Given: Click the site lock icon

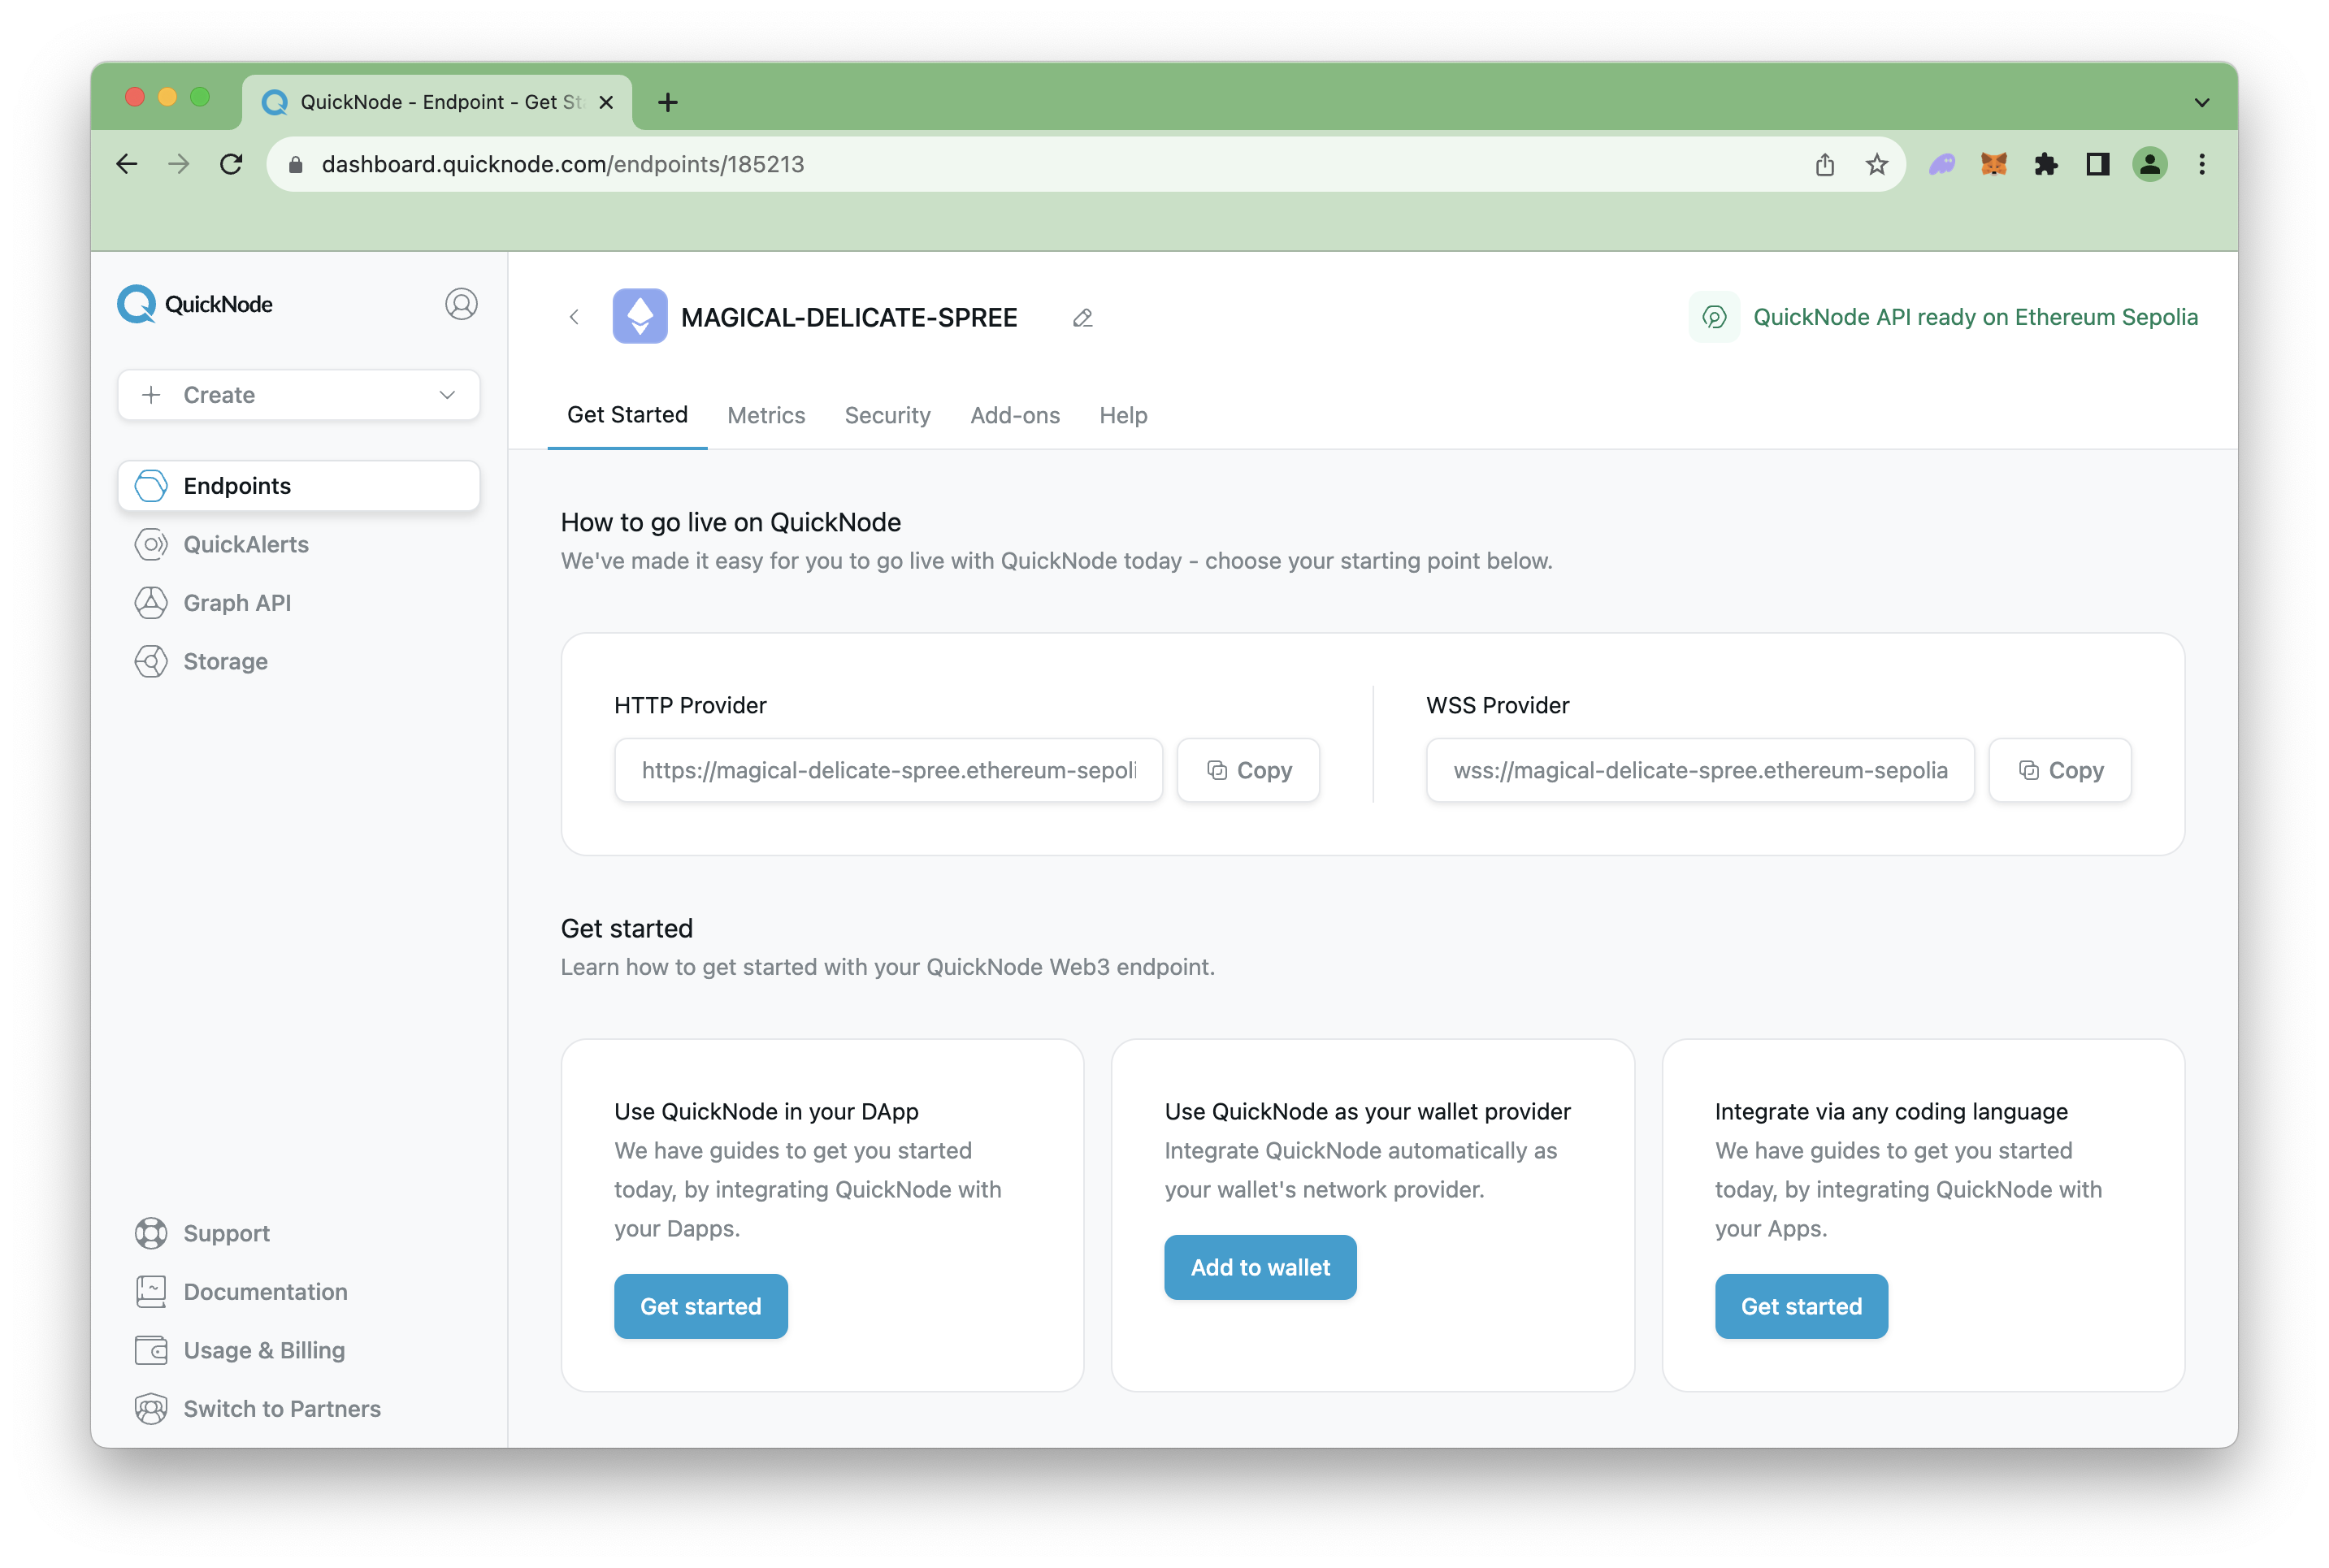Looking at the screenshot, I should pos(296,164).
